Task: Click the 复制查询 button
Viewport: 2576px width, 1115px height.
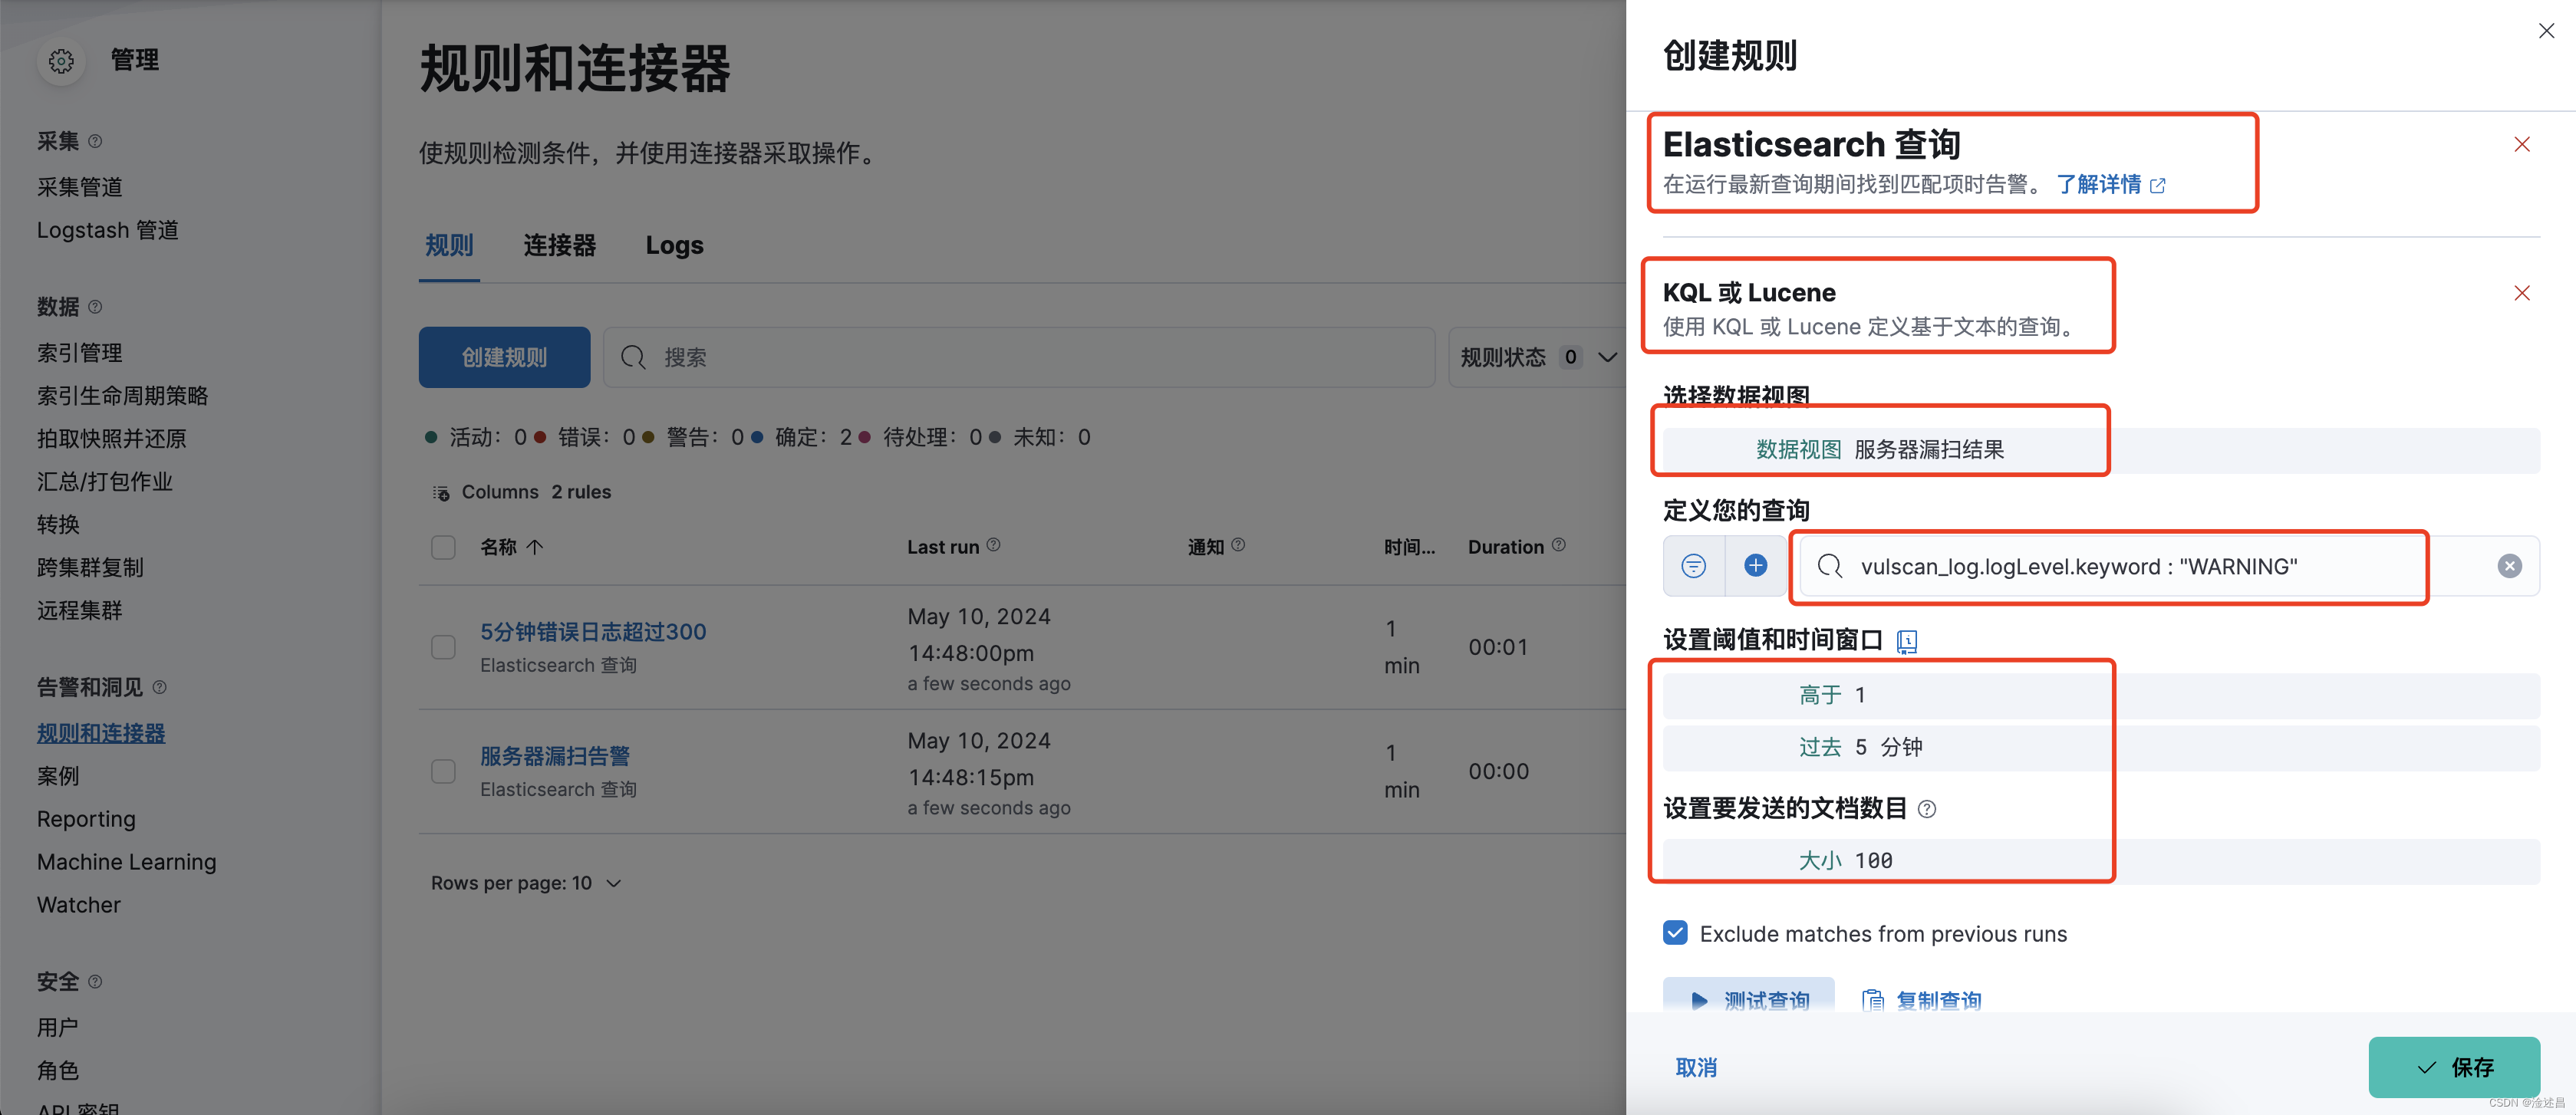Action: pyautogui.click(x=1921, y=1000)
